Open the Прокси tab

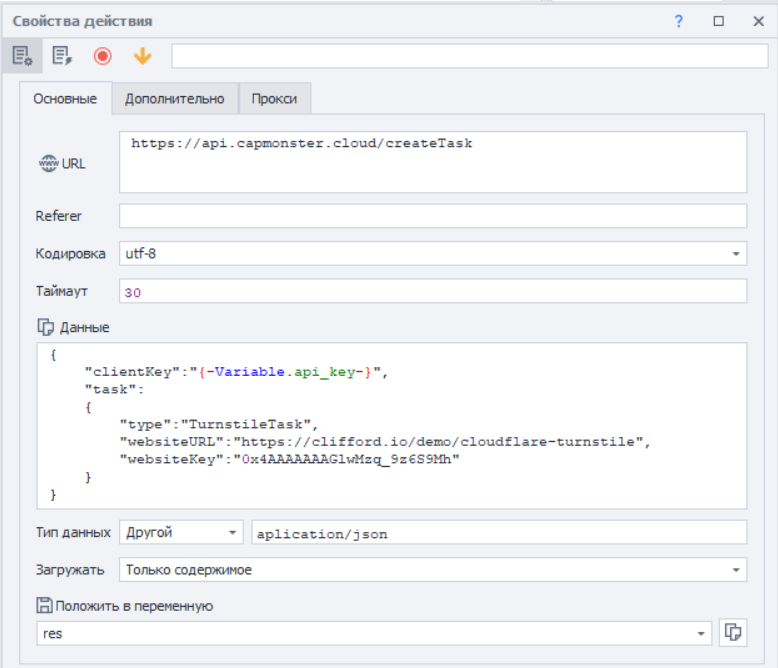click(274, 99)
